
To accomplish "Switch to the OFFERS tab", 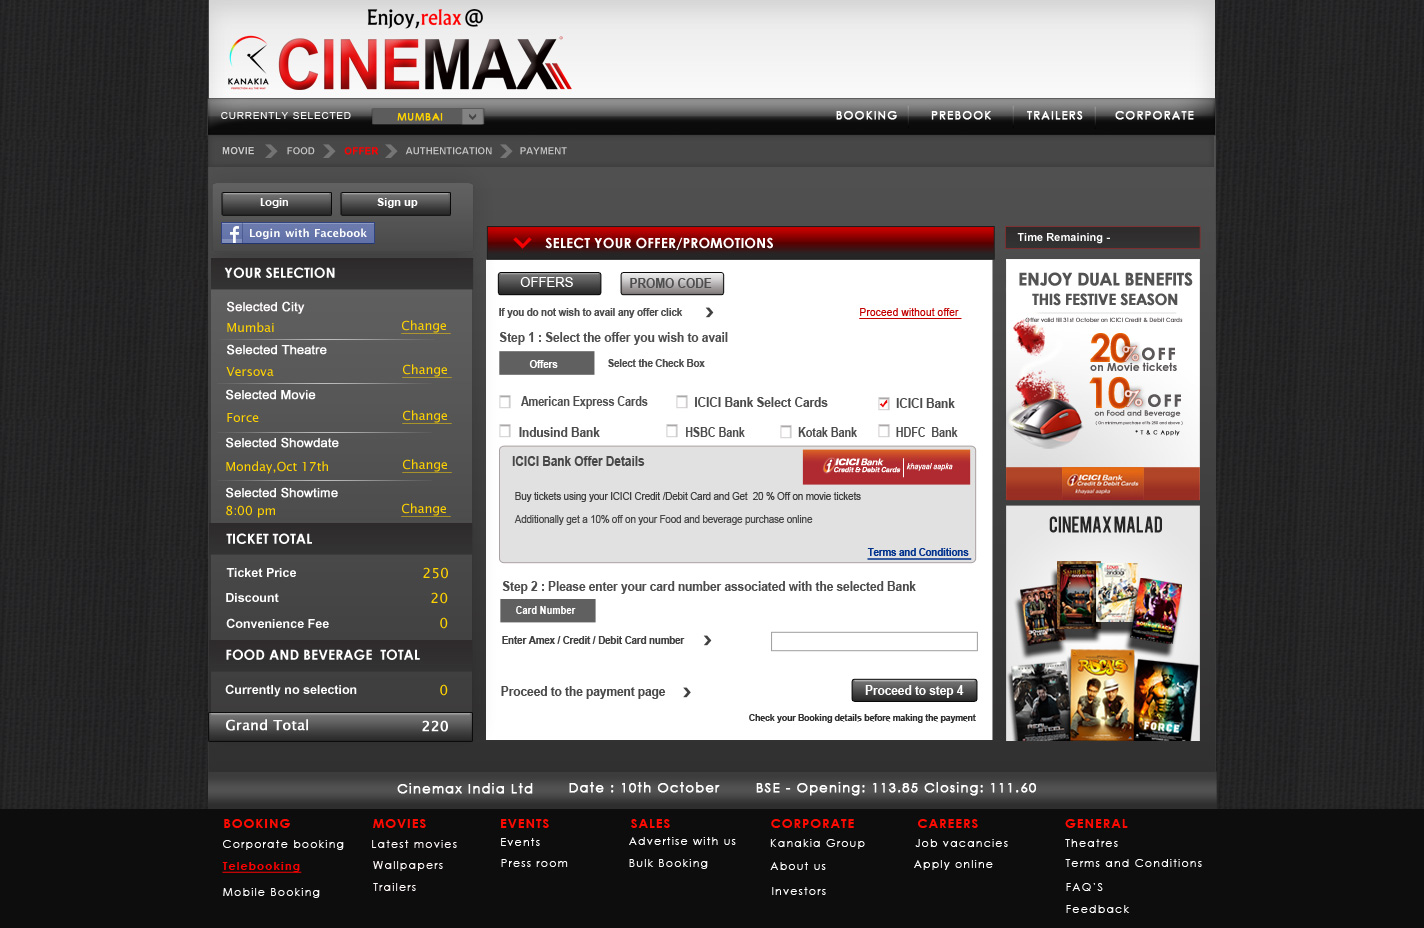I will [x=549, y=283].
